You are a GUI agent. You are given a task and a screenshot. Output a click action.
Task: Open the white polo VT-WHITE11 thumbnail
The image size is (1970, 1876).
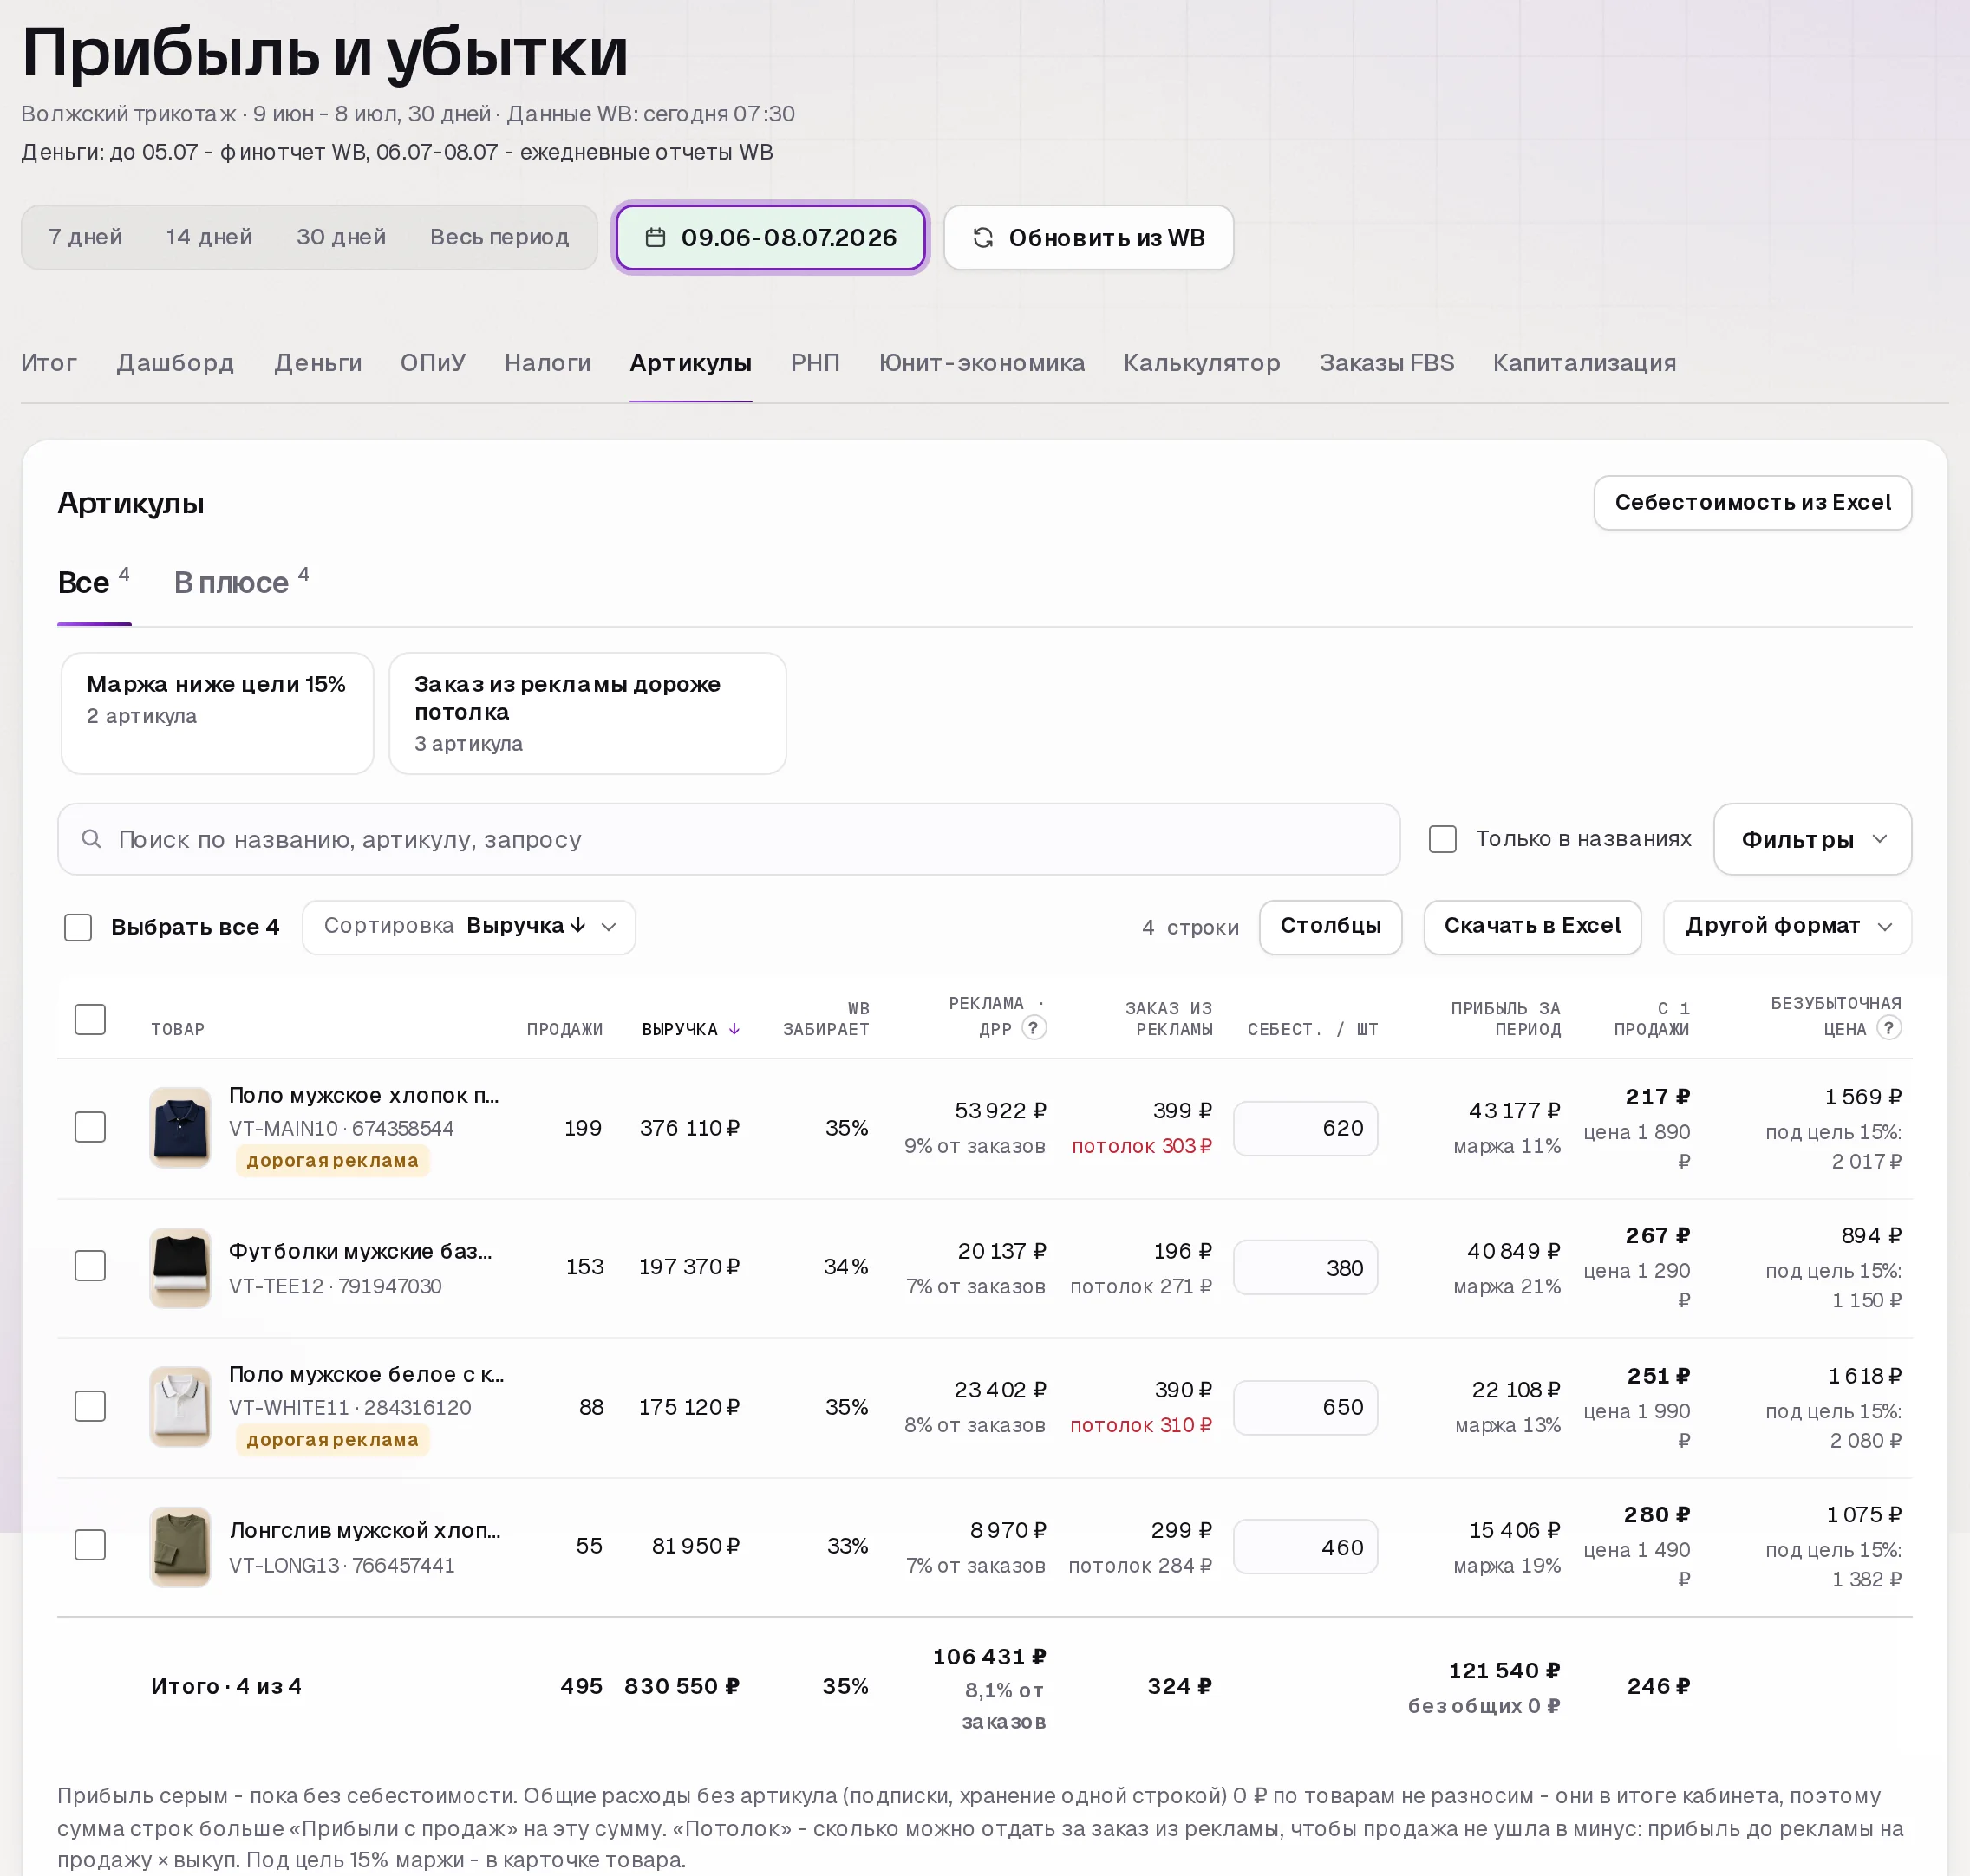click(x=180, y=1407)
